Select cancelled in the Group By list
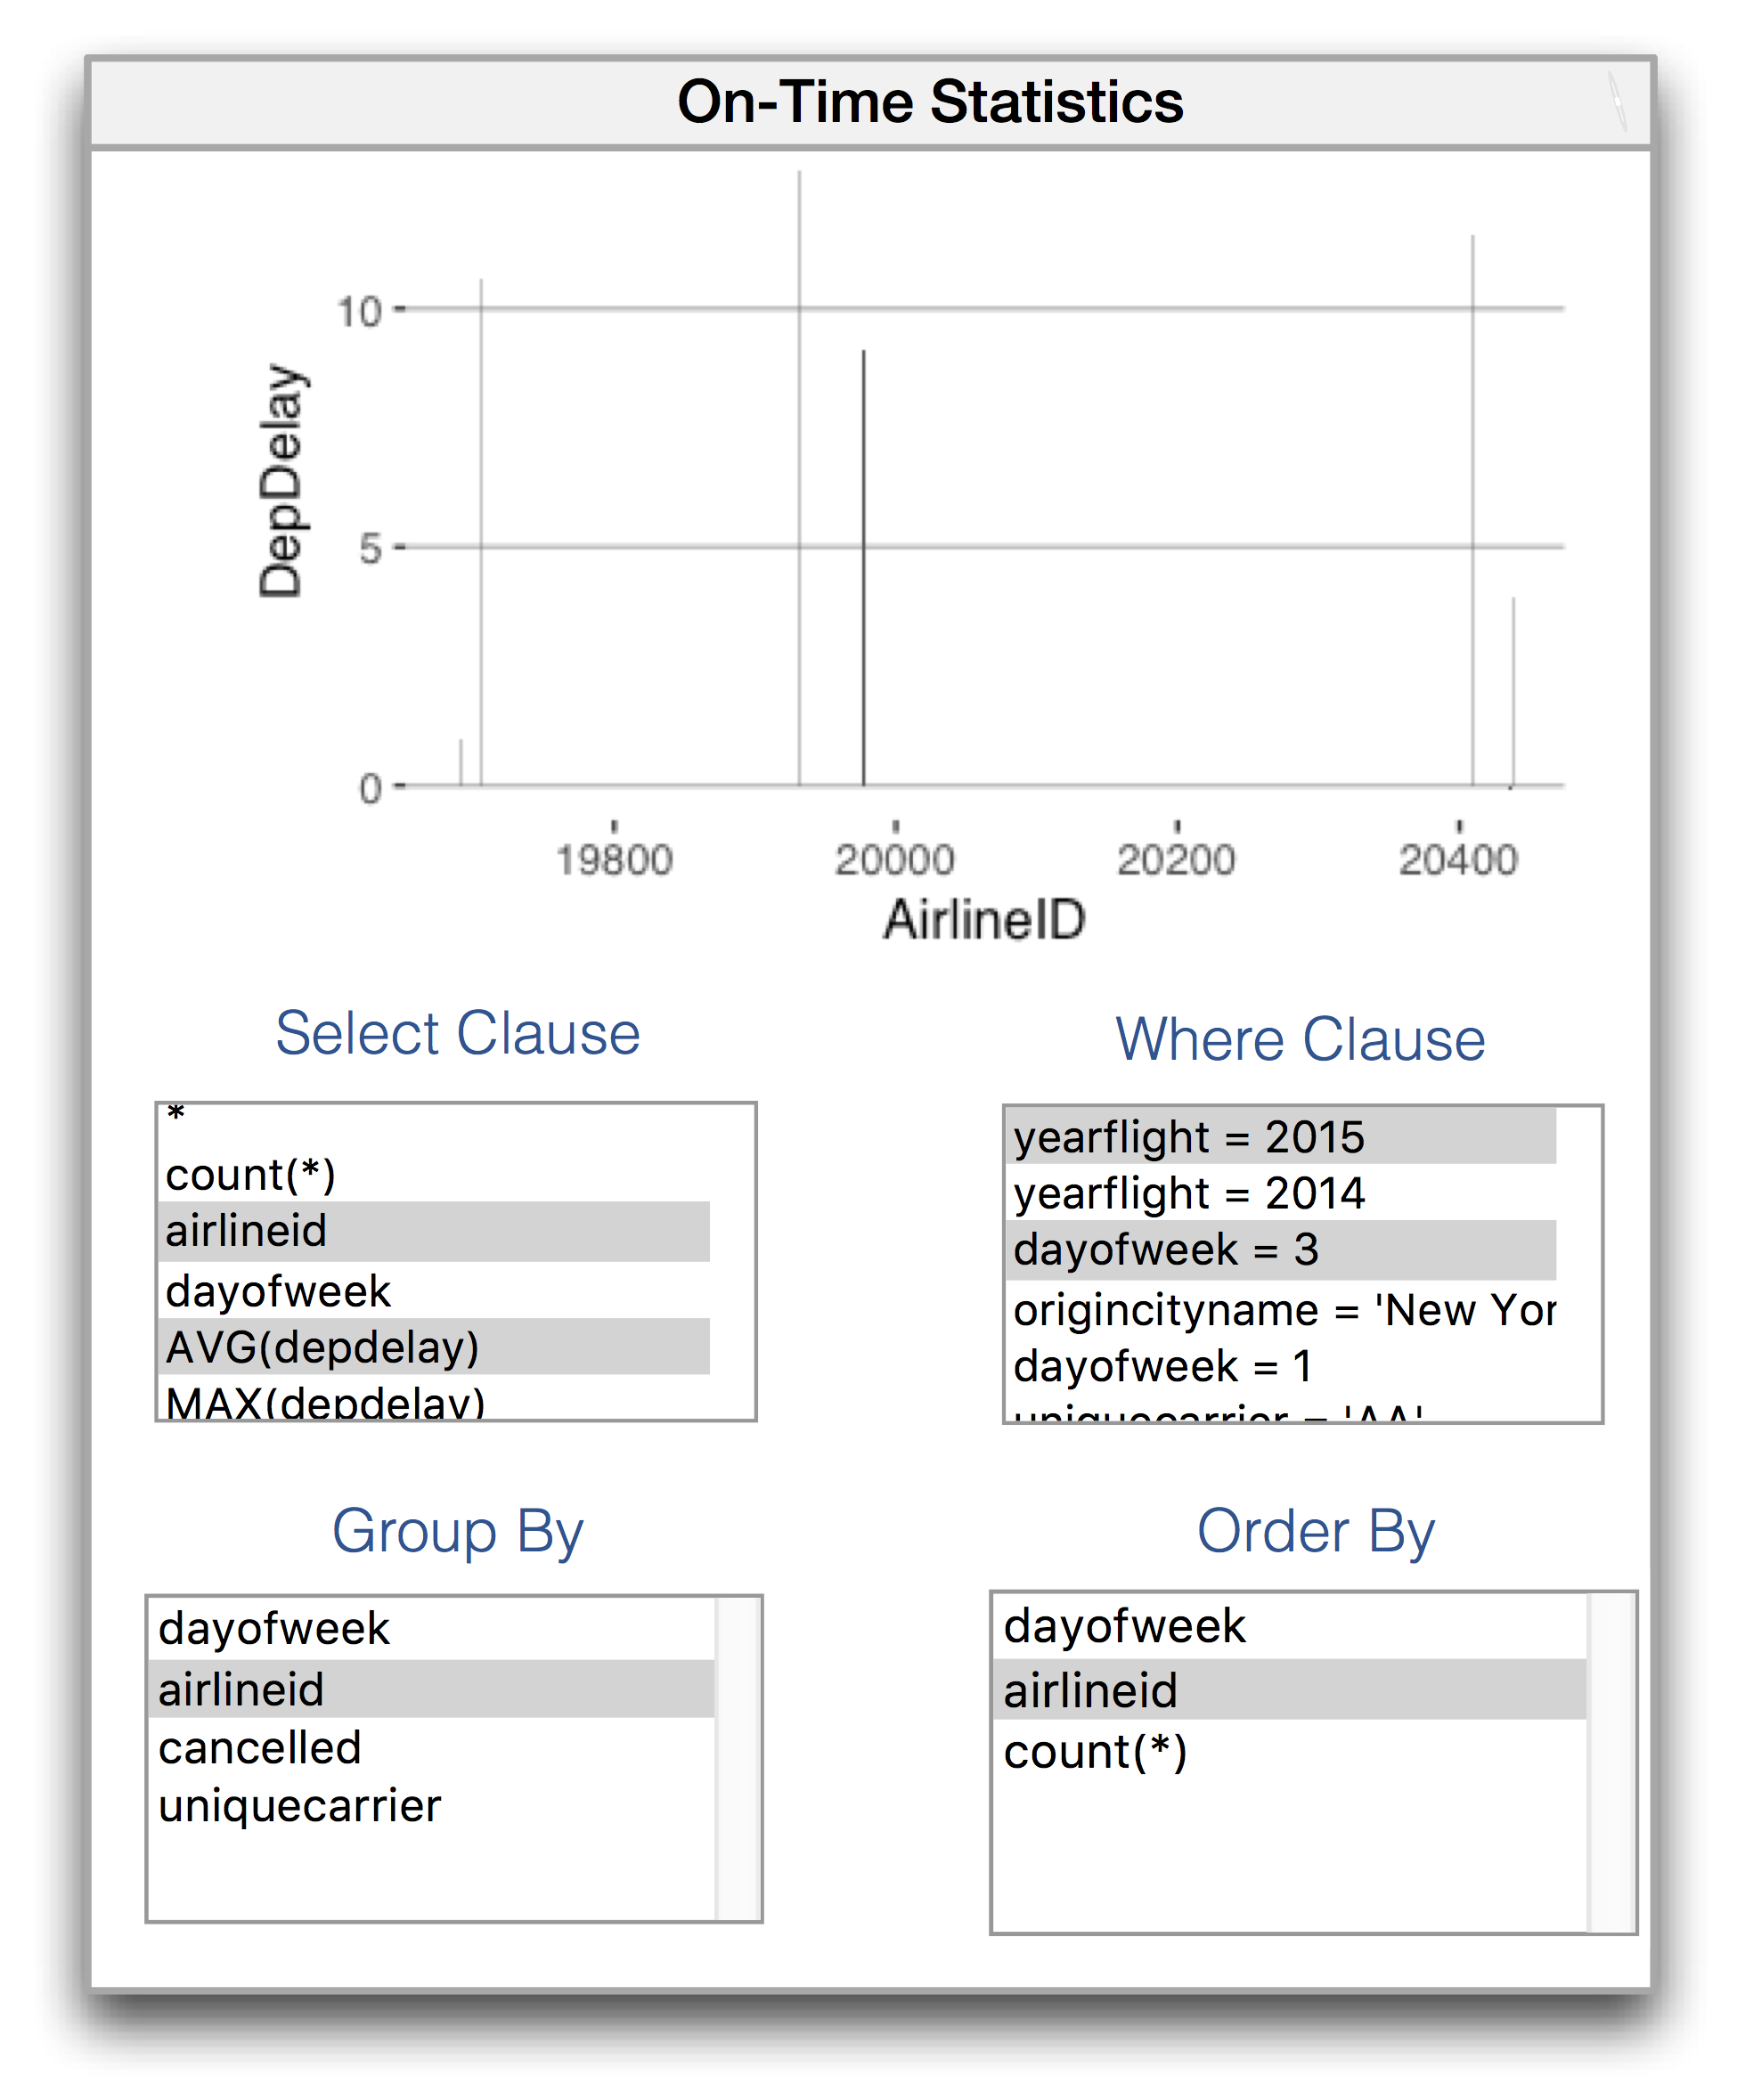Viewport: 1737px width, 2100px height. click(260, 1748)
